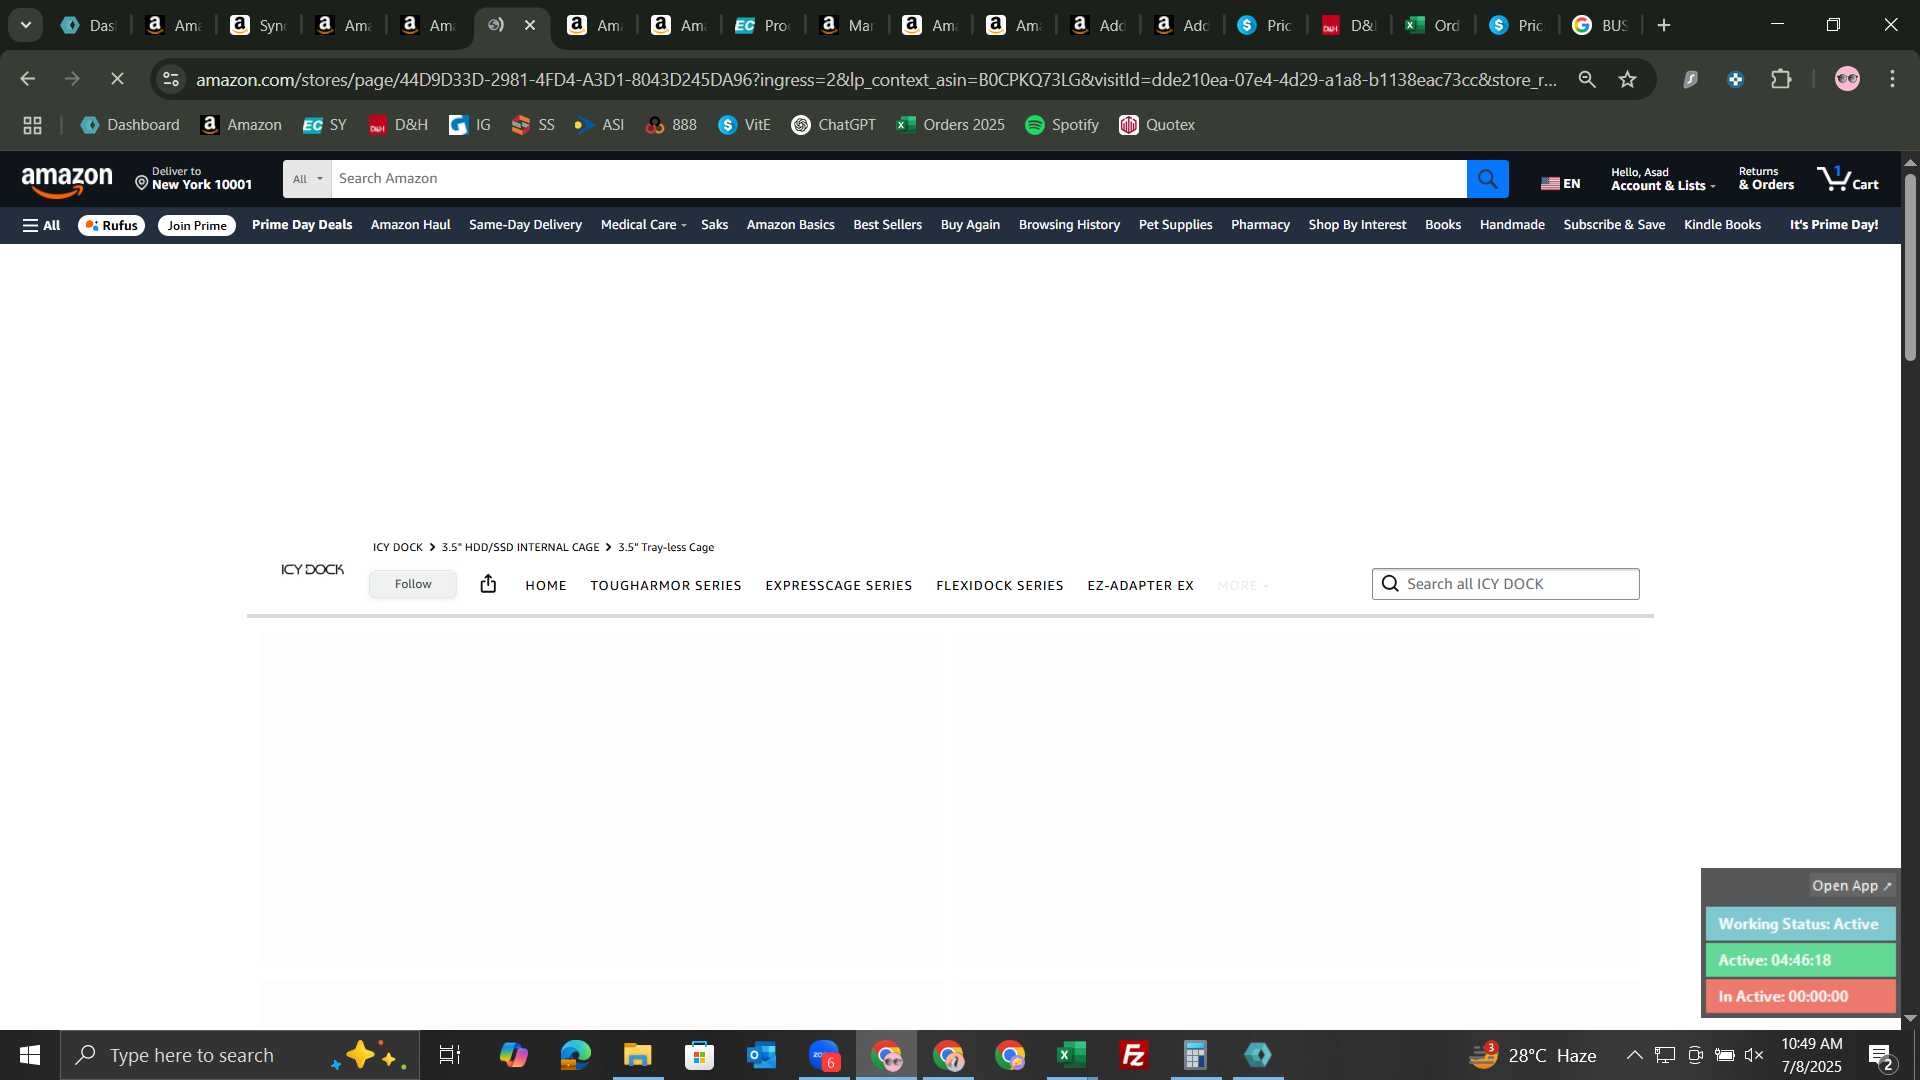Image resolution: width=1920 pixels, height=1080 pixels.
Task: Click the share icon beside Follow
Action: (488, 584)
